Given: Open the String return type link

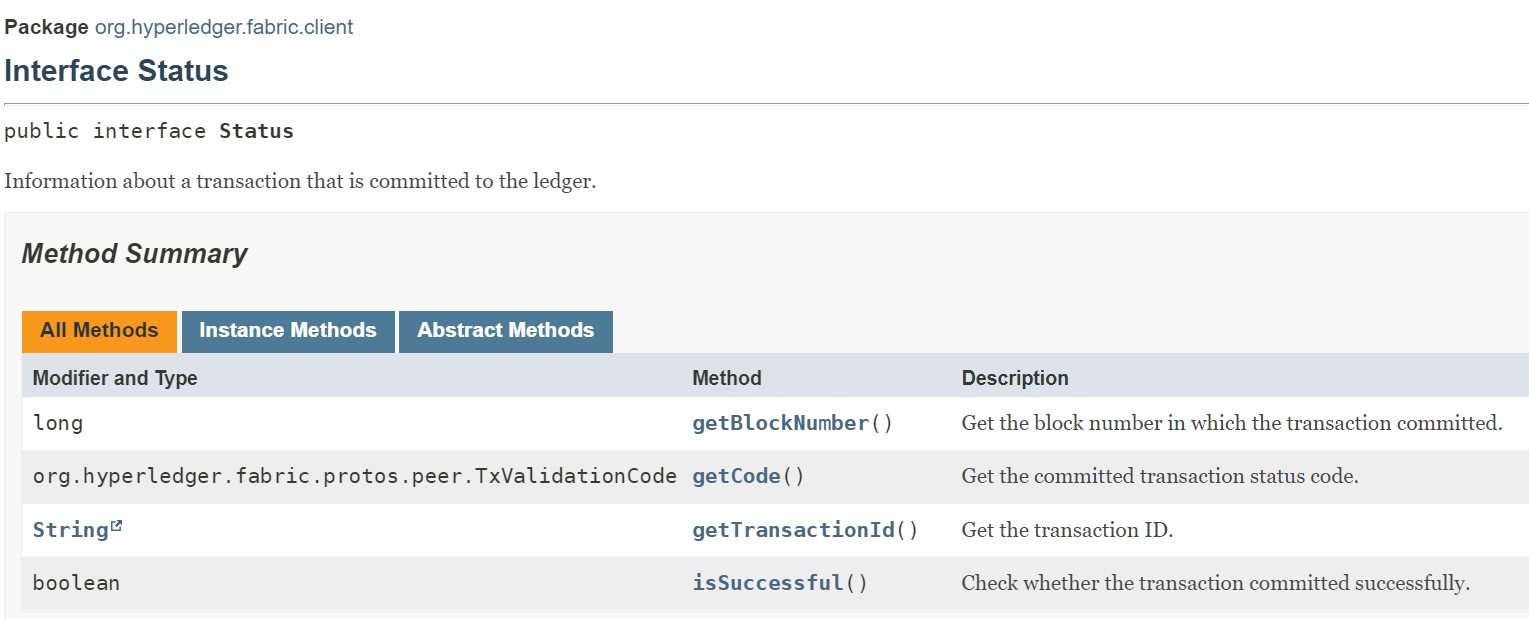Looking at the screenshot, I should tap(70, 530).
